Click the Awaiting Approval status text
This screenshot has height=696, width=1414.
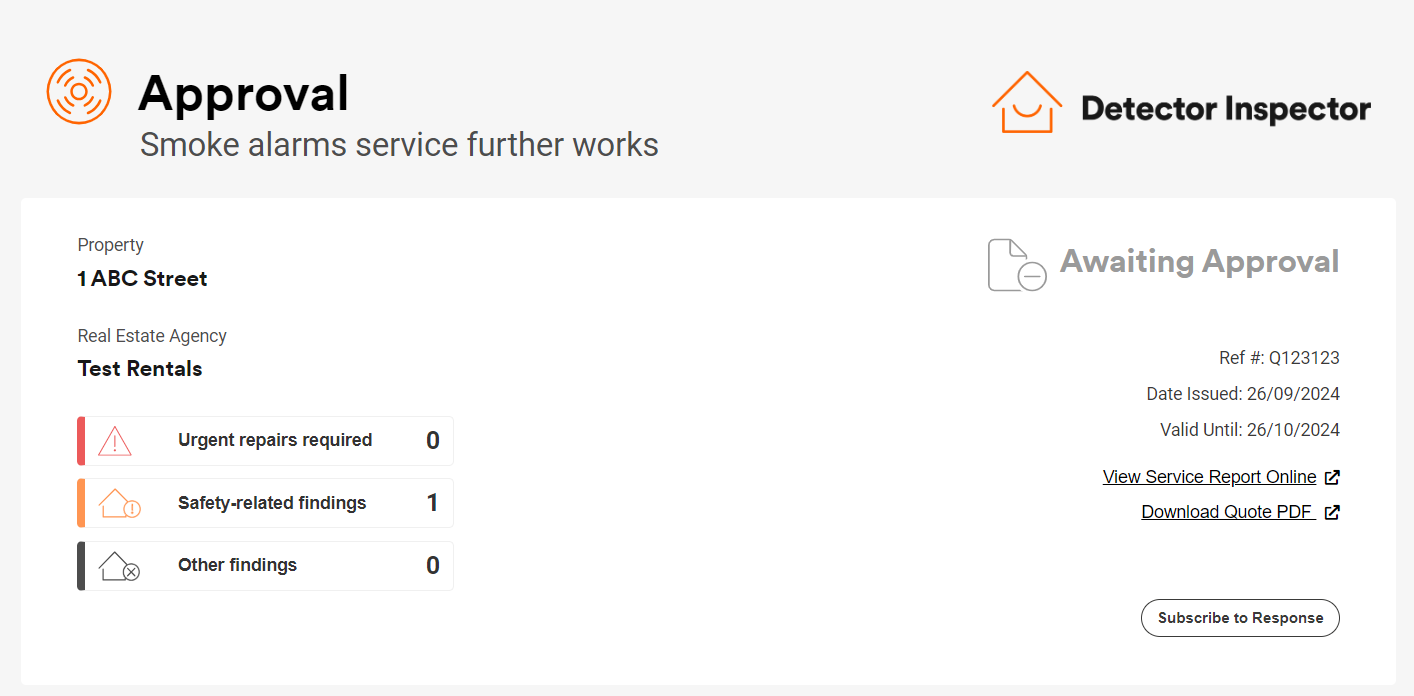pos(1198,262)
